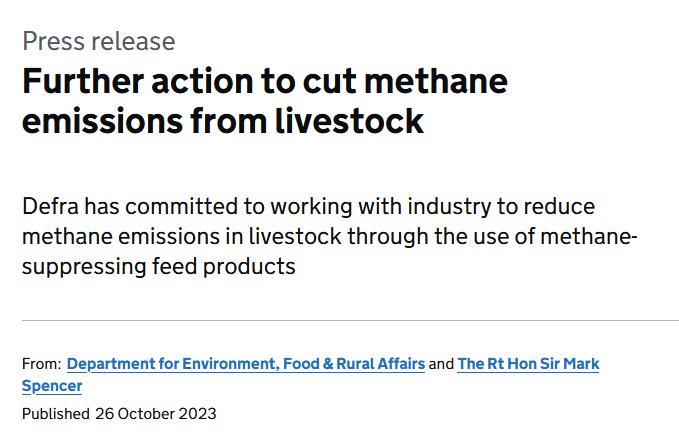Open the Department for Environment, Food & Rural Affairs link
Image resolution: width=679 pixels, height=443 pixels.
click(x=245, y=364)
